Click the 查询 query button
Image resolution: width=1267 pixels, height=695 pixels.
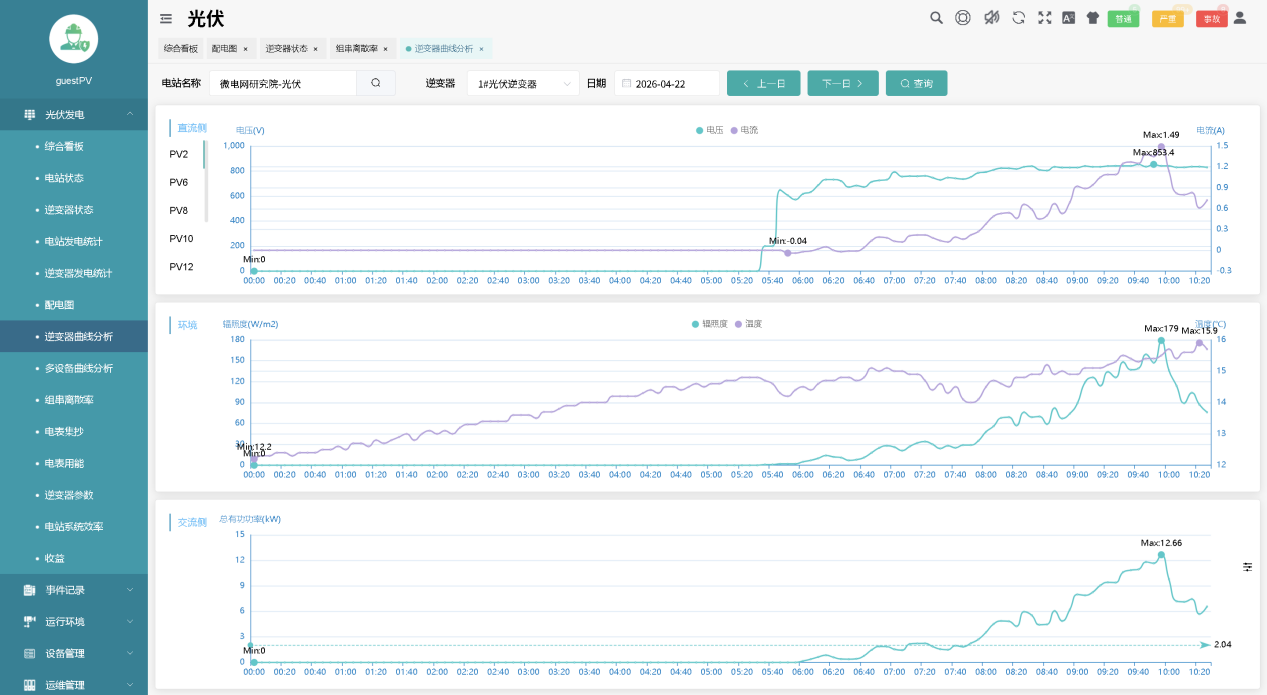pos(916,84)
